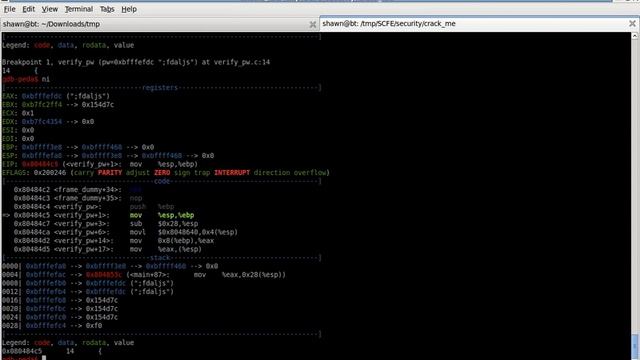Click the EIP register line
The image size is (640, 360).
(x=100, y=164)
